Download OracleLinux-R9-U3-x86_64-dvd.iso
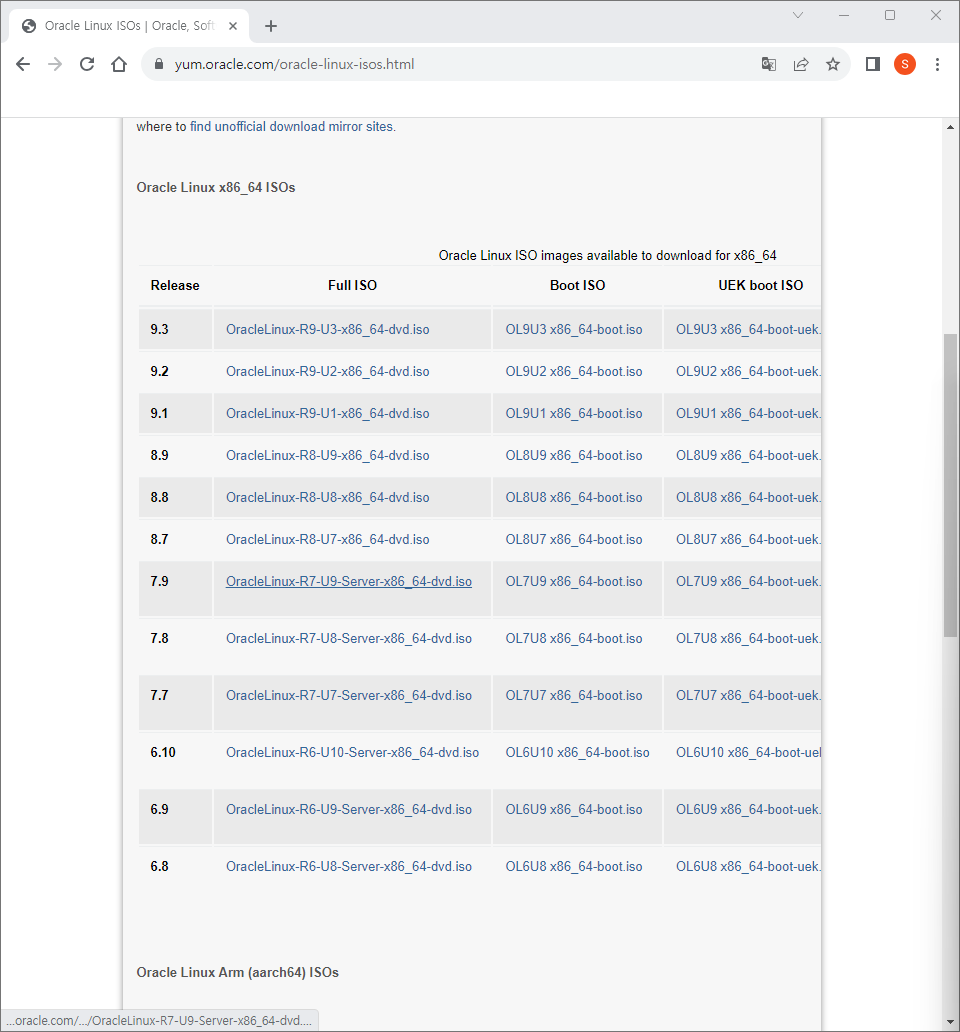 click(328, 329)
